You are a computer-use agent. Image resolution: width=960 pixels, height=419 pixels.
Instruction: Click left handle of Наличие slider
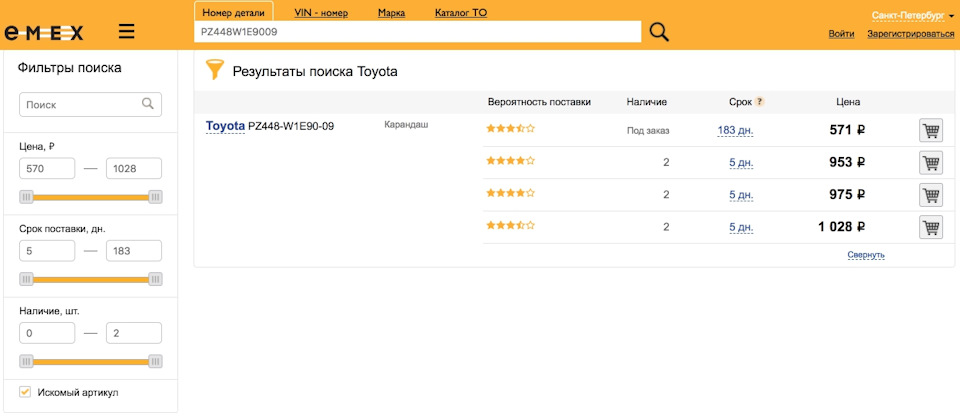[x=26, y=361]
